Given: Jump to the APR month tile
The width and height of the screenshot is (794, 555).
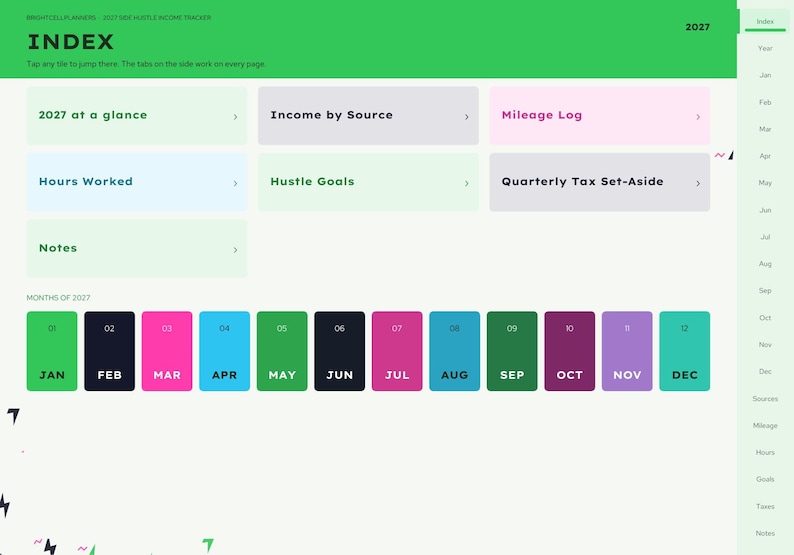Looking at the screenshot, I should click(x=224, y=351).
